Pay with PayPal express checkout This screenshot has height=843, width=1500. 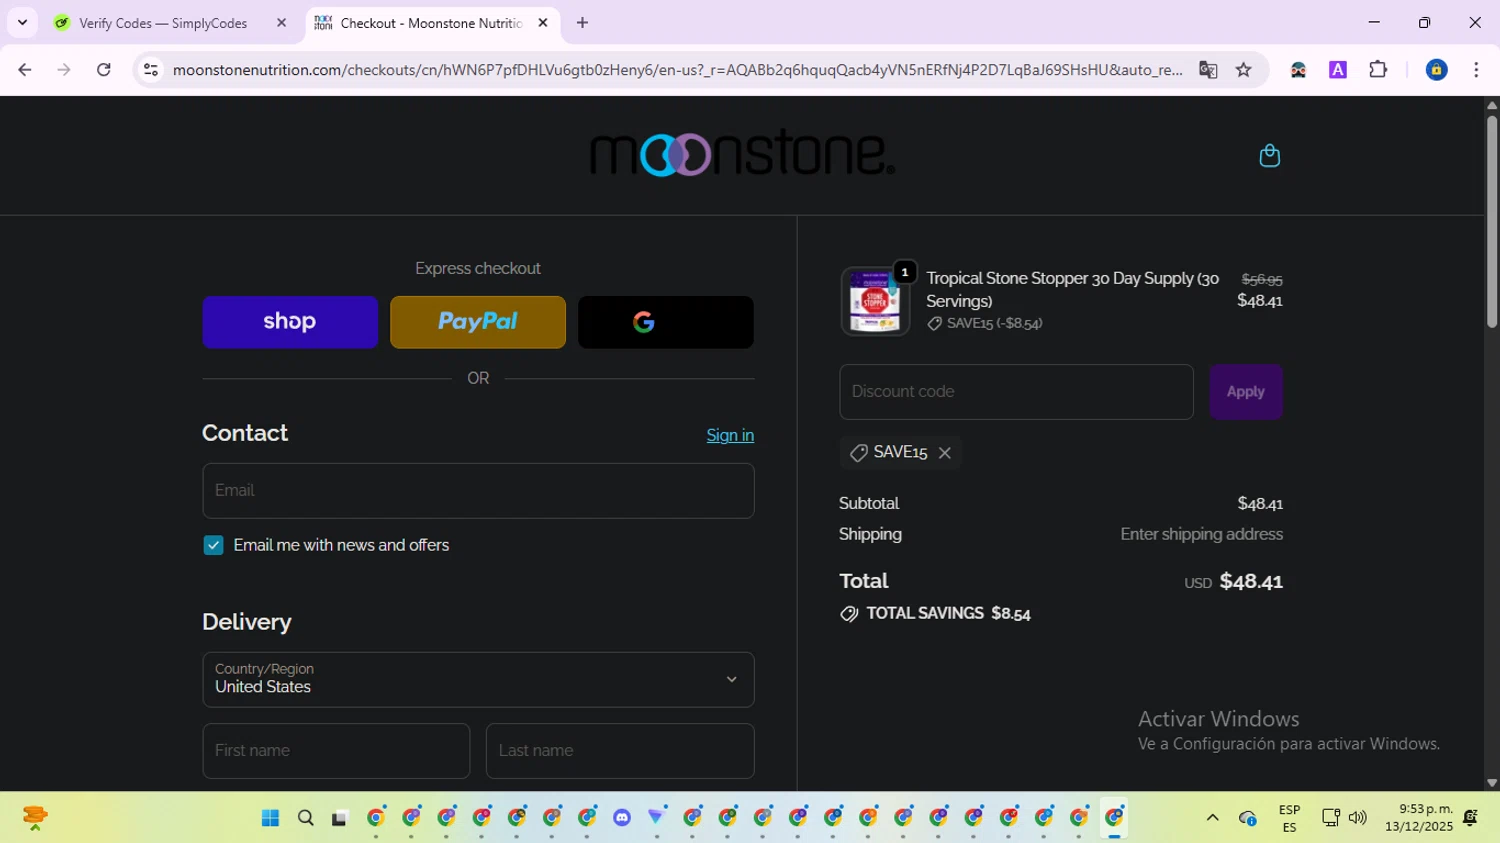478,322
